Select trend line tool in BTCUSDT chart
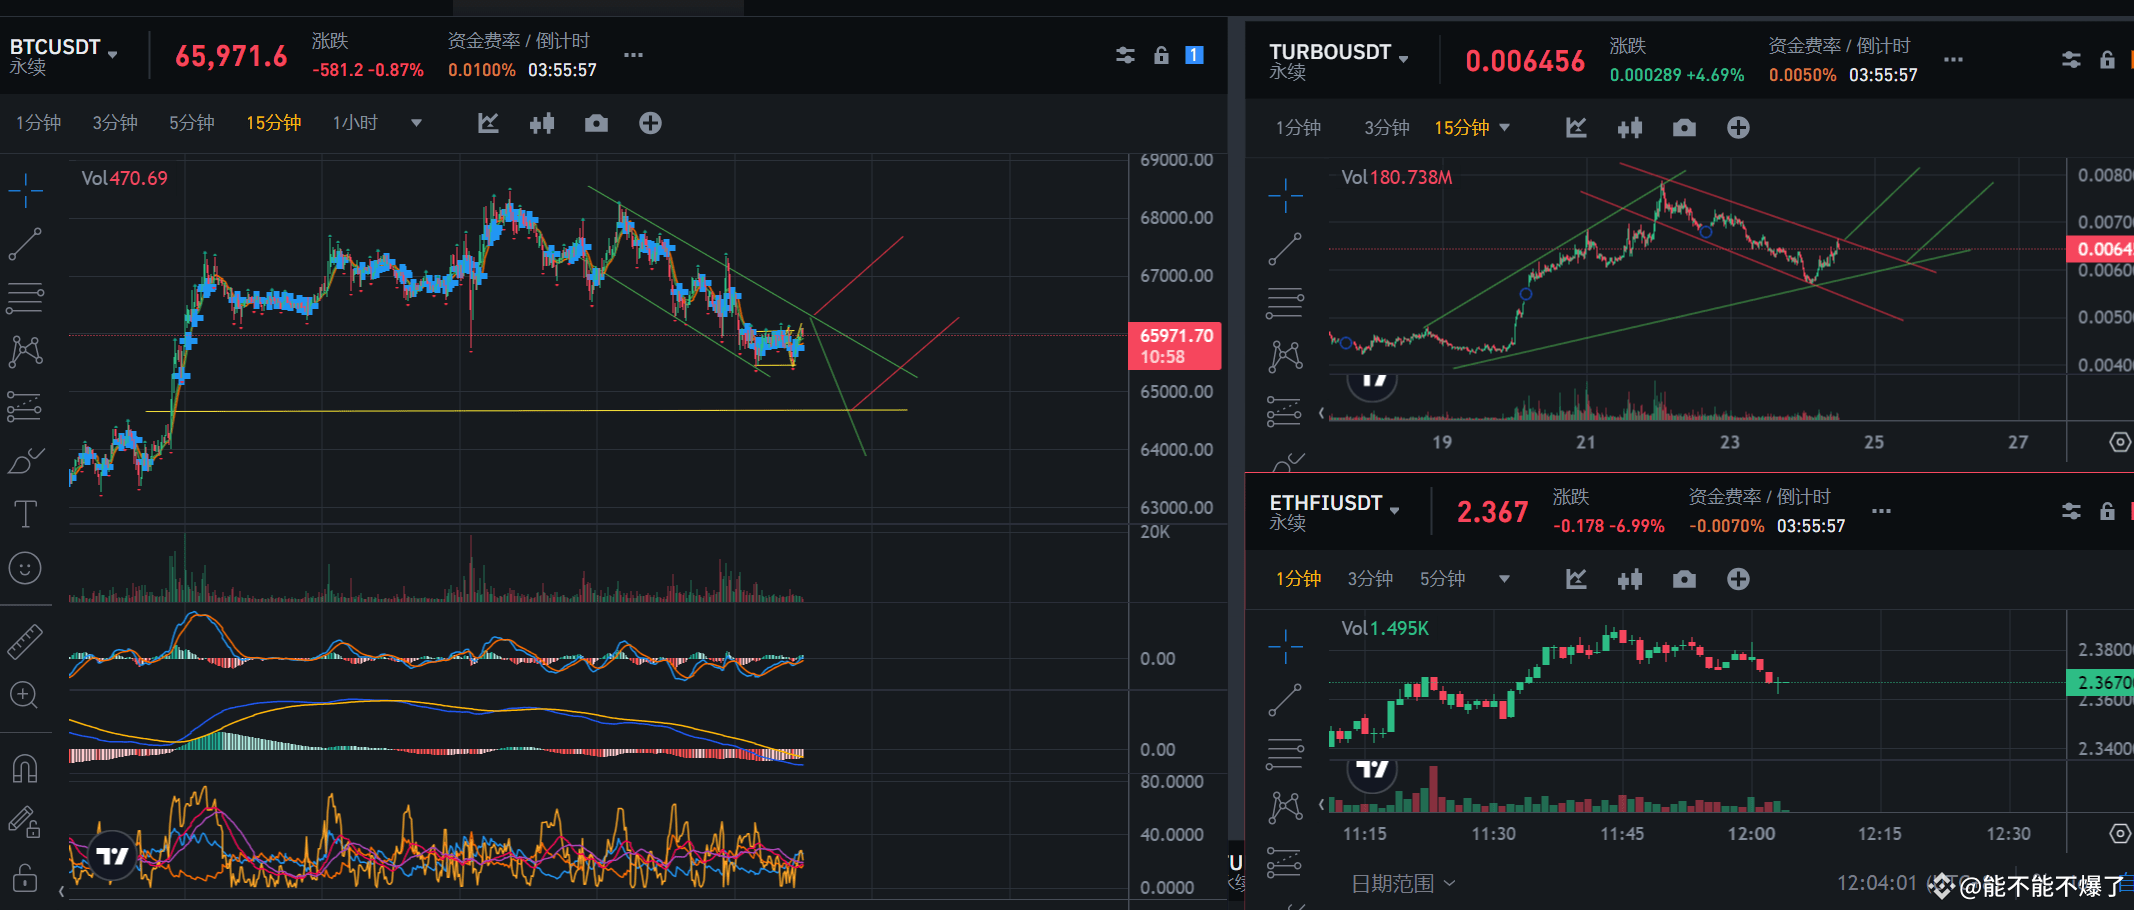 click(25, 244)
